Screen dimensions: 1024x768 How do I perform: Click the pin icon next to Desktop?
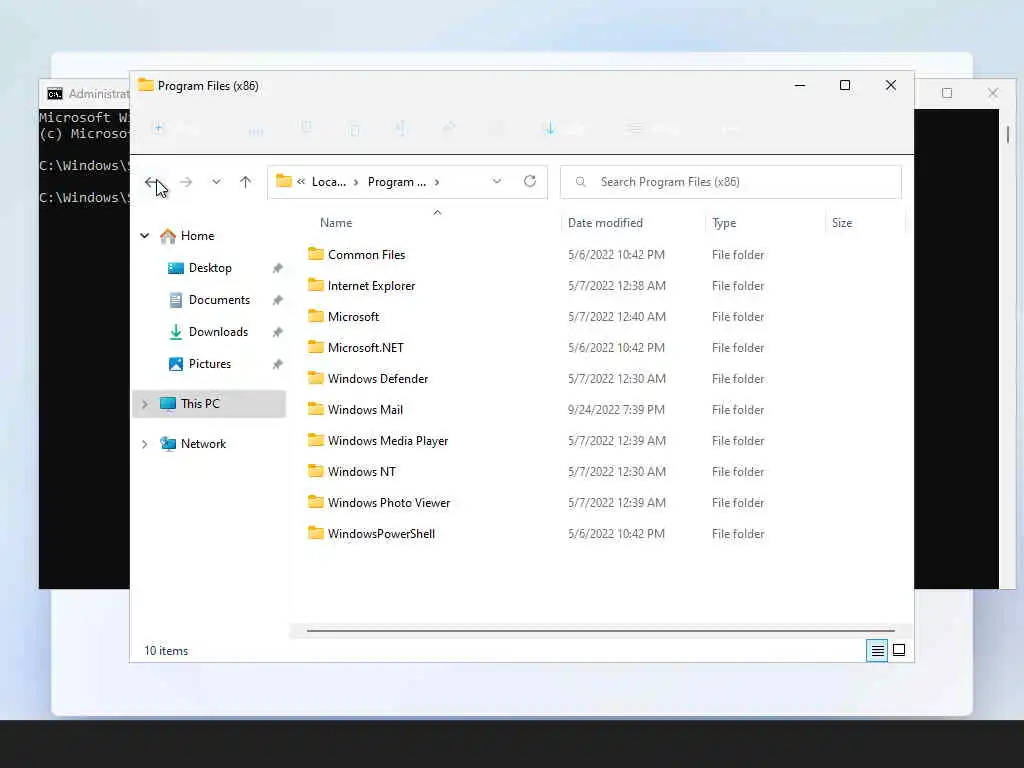278,268
